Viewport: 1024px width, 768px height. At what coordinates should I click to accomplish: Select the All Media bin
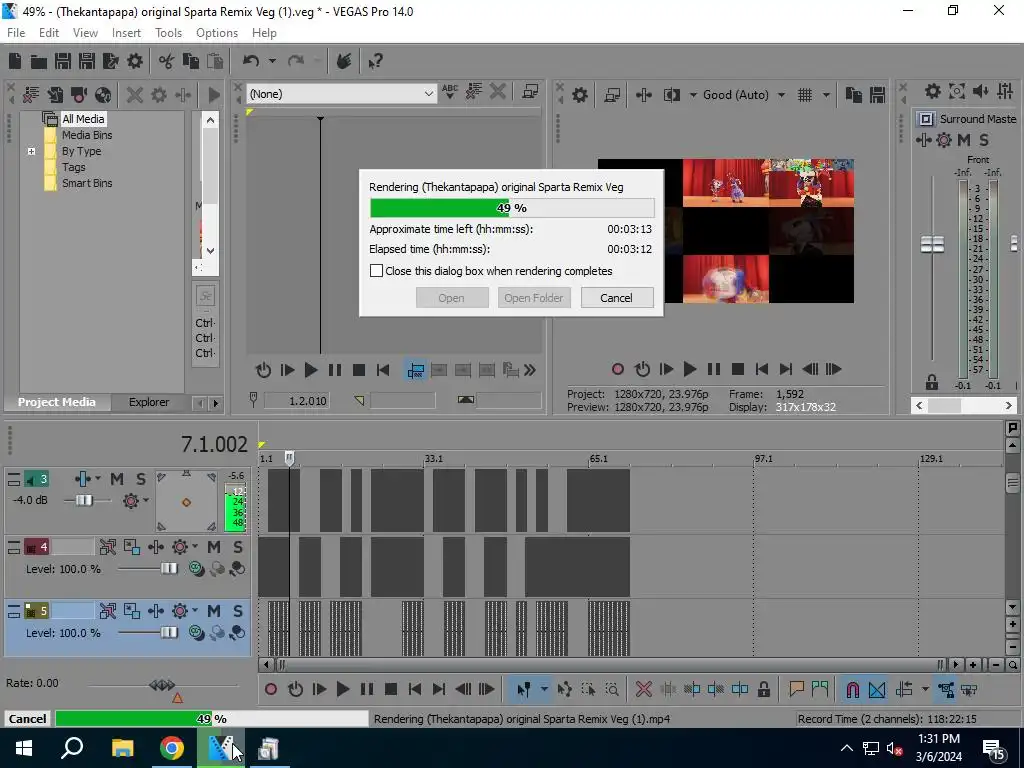click(83, 119)
